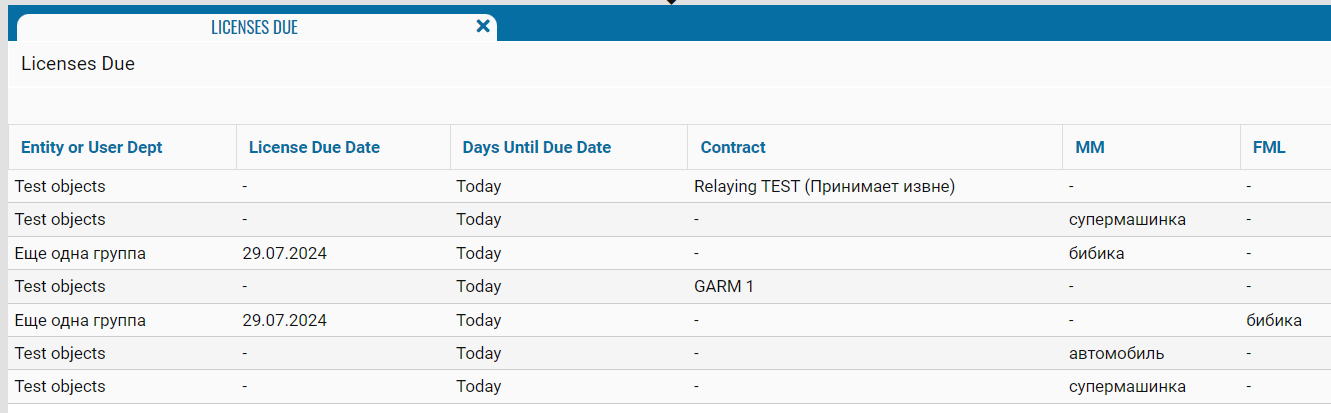
Task: Click Today in the GARM 1 row
Action: click(479, 287)
